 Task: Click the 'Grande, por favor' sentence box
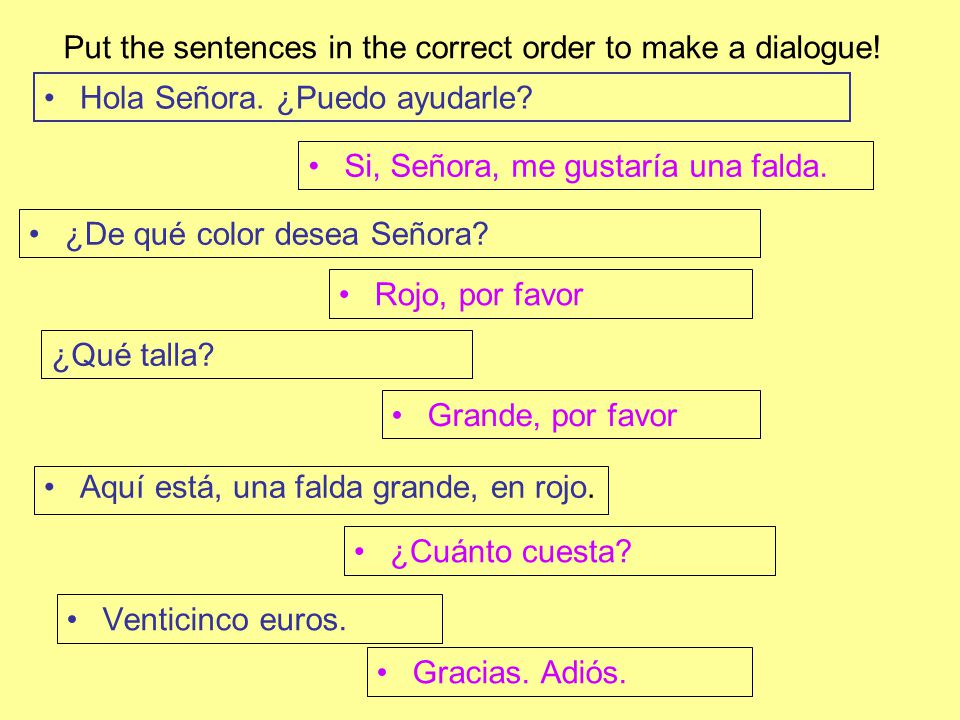[x=571, y=414]
